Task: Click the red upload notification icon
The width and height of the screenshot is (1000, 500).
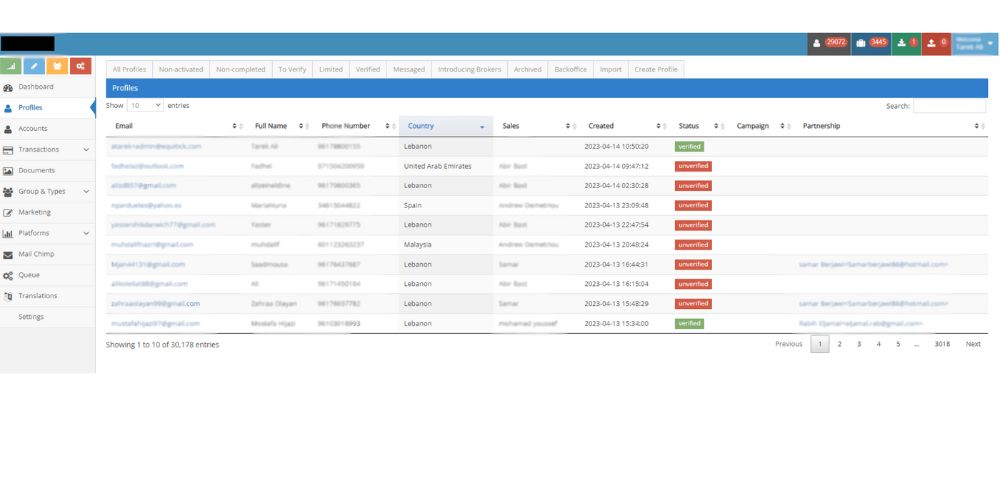Action: pyautogui.click(x=936, y=43)
